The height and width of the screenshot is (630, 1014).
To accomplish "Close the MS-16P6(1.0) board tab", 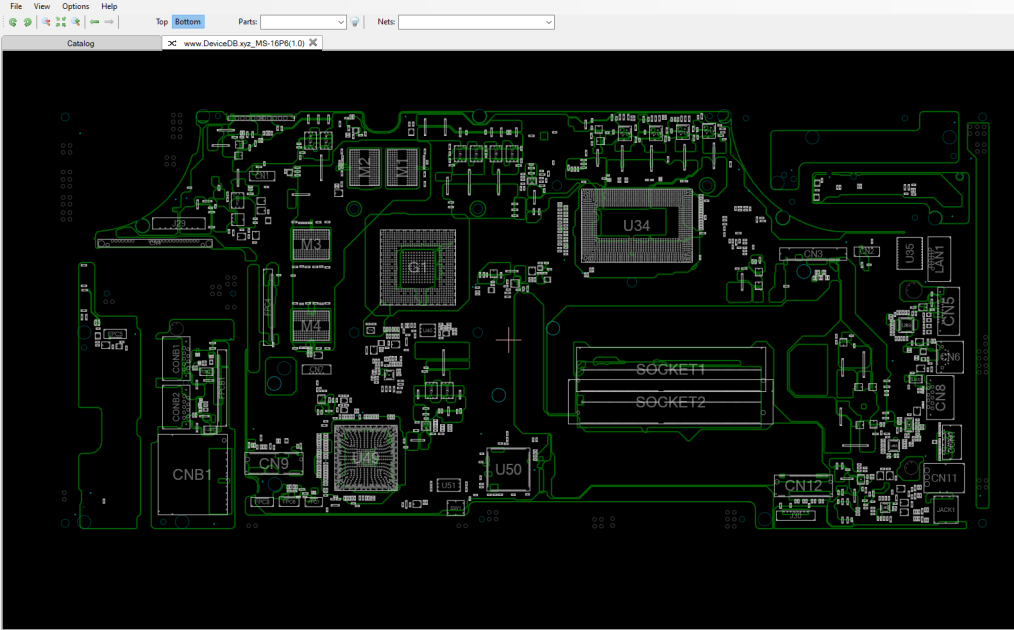I will pos(313,43).
